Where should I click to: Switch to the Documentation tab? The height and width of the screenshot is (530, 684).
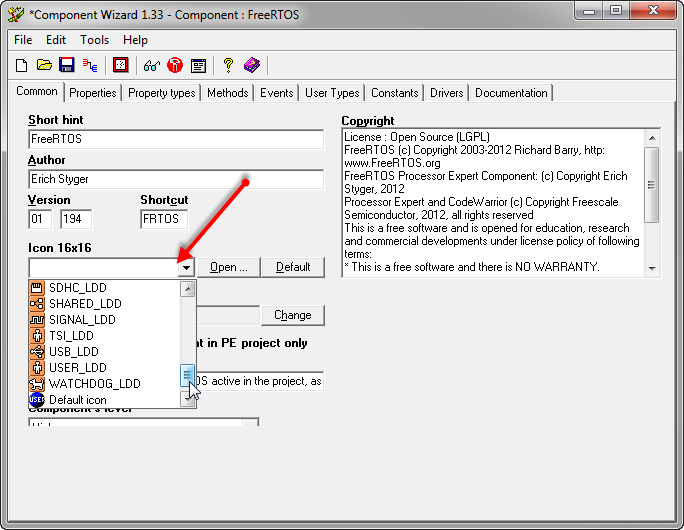tap(511, 93)
